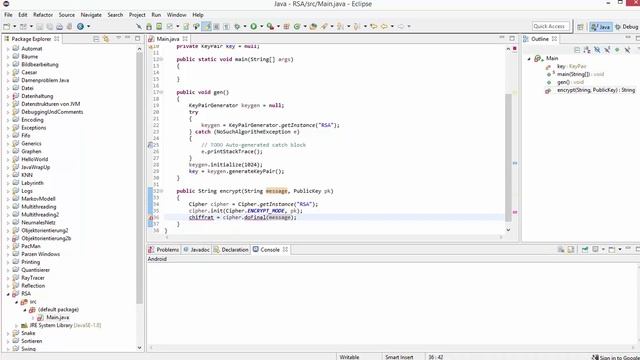
Task: Toggle code folding for encrypt method
Action: 162,191
